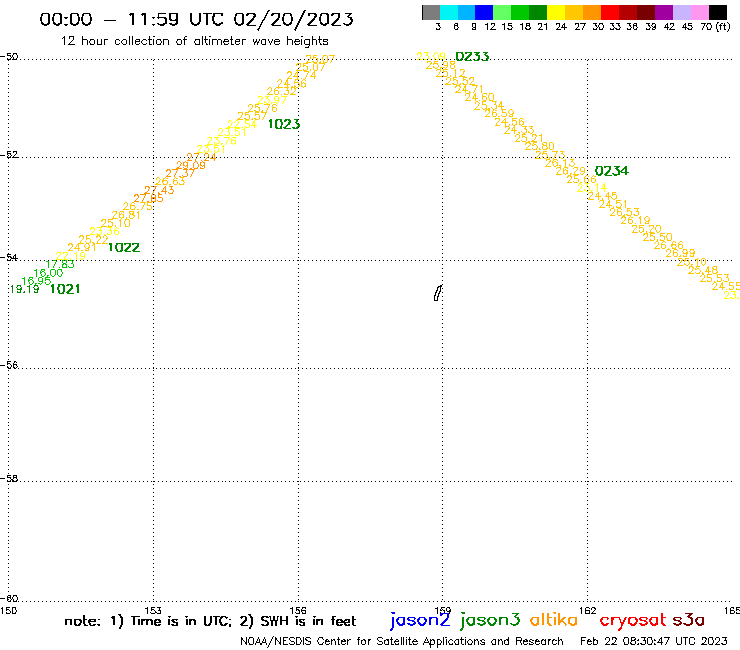Click wave height value 26.32
Image resolution: width=740 pixels, height=650 pixels.
coord(281,92)
